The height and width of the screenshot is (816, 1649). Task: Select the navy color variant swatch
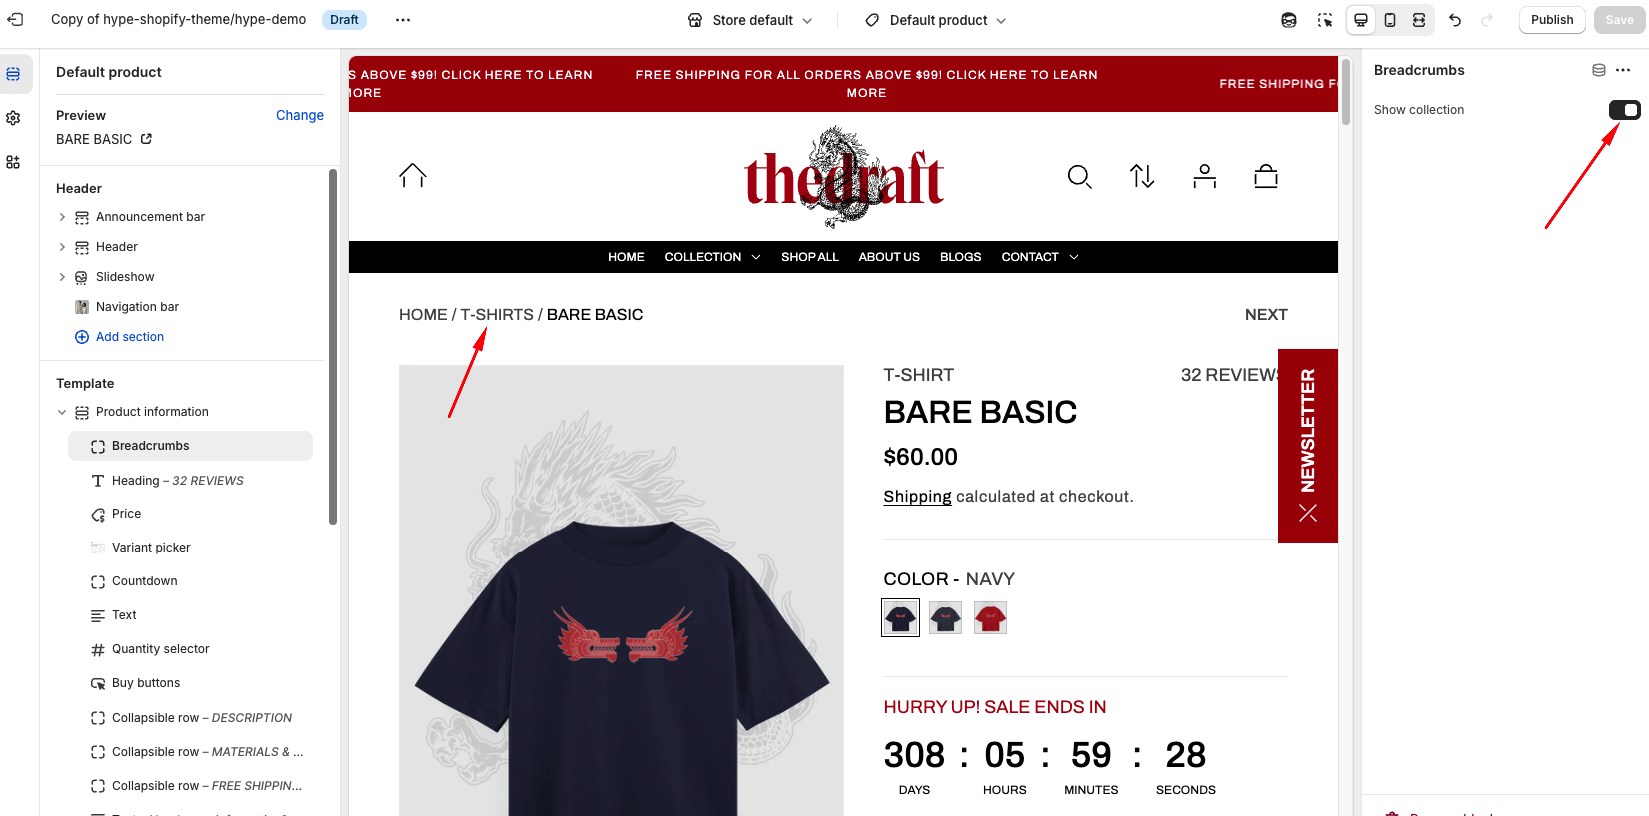(x=900, y=618)
